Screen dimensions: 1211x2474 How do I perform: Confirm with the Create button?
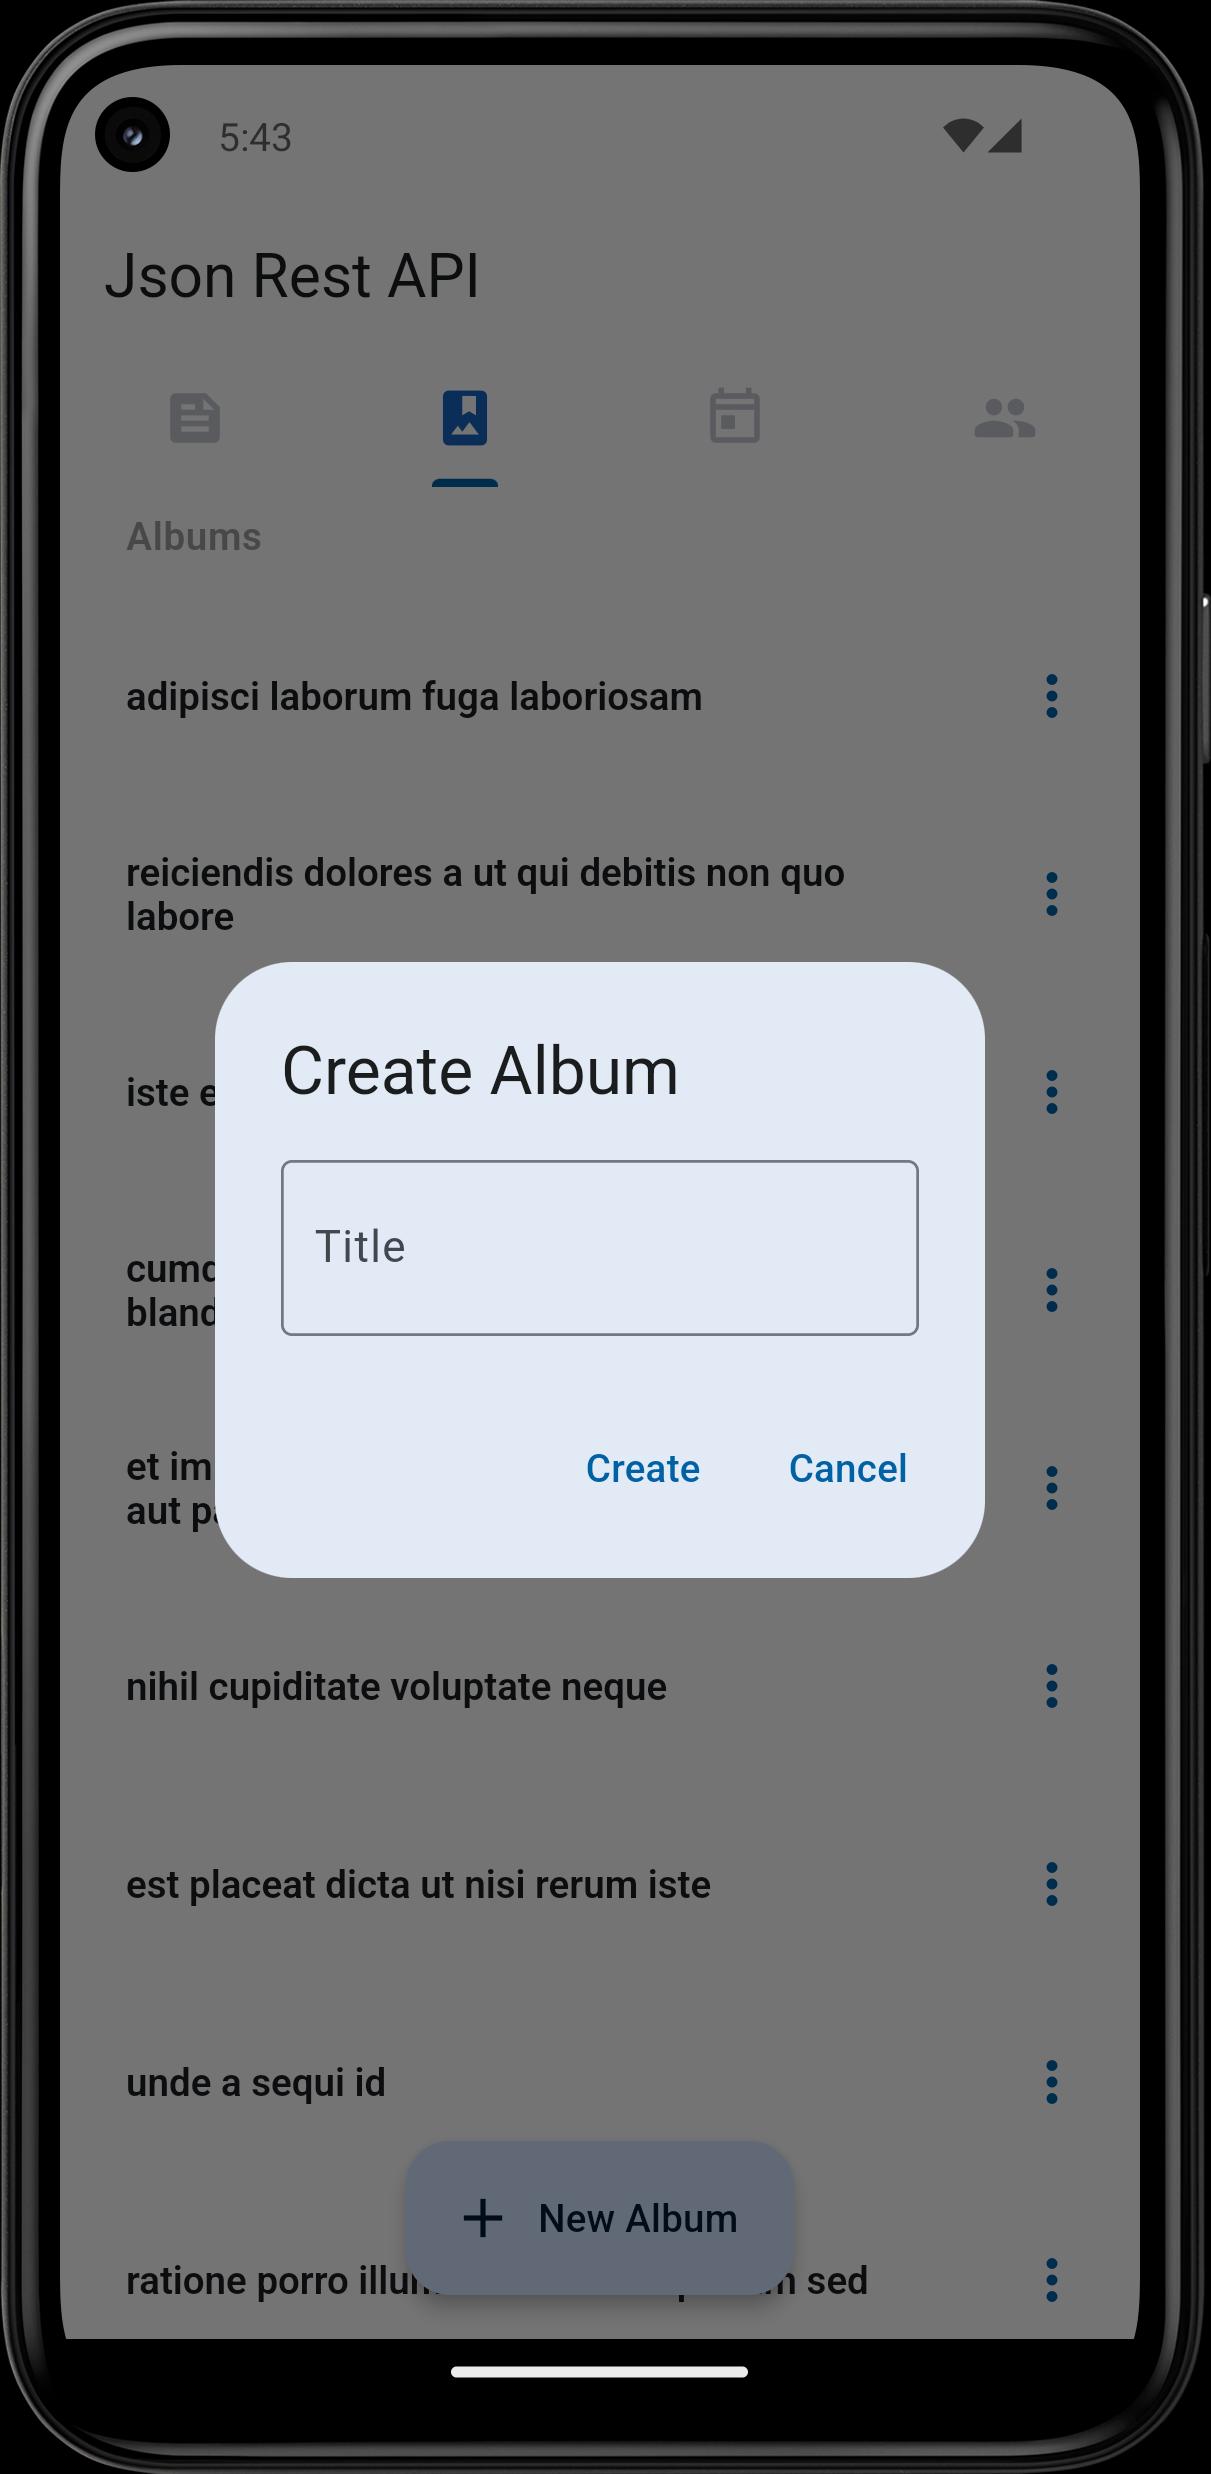tap(643, 1468)
